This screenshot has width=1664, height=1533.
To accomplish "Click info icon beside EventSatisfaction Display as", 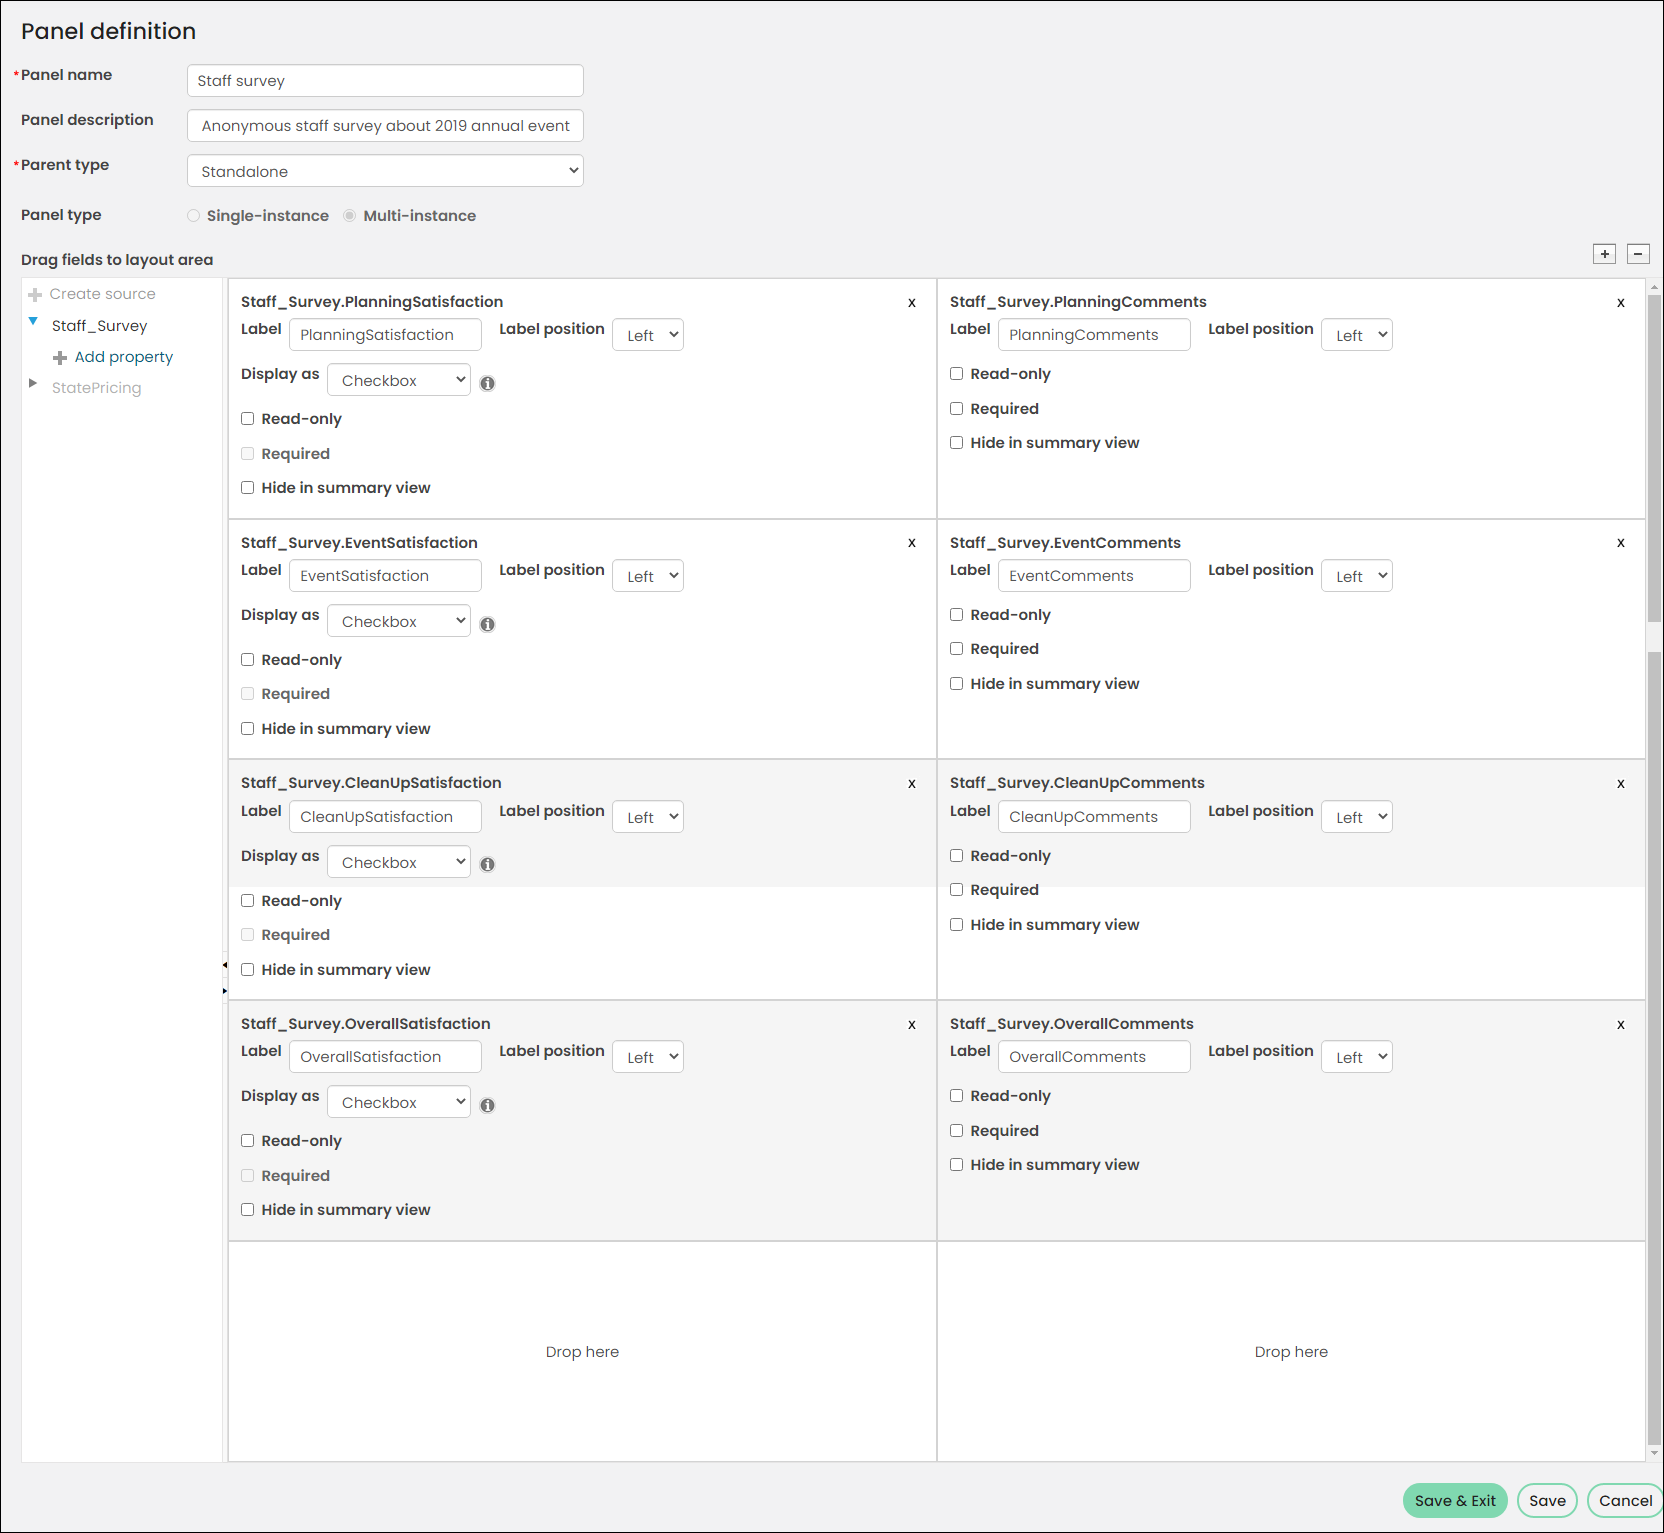I will 487,624.
